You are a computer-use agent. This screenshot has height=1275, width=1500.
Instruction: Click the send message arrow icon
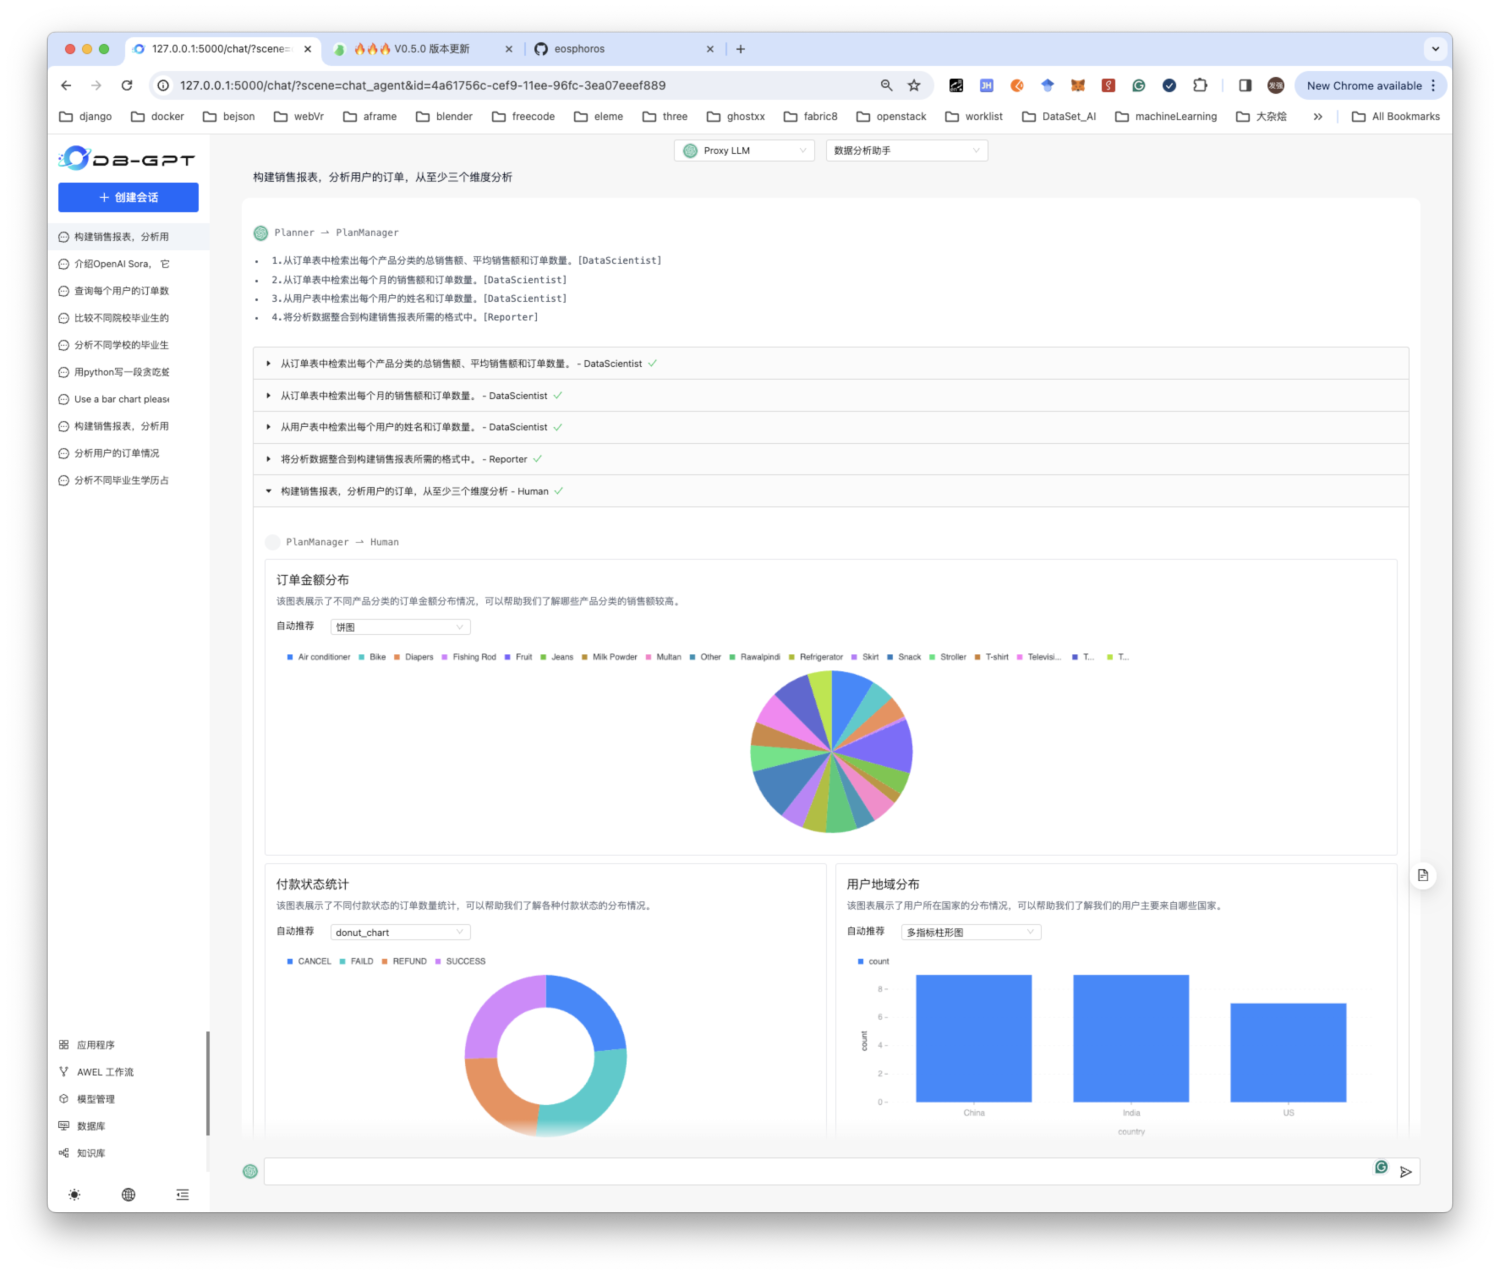1406,1172
